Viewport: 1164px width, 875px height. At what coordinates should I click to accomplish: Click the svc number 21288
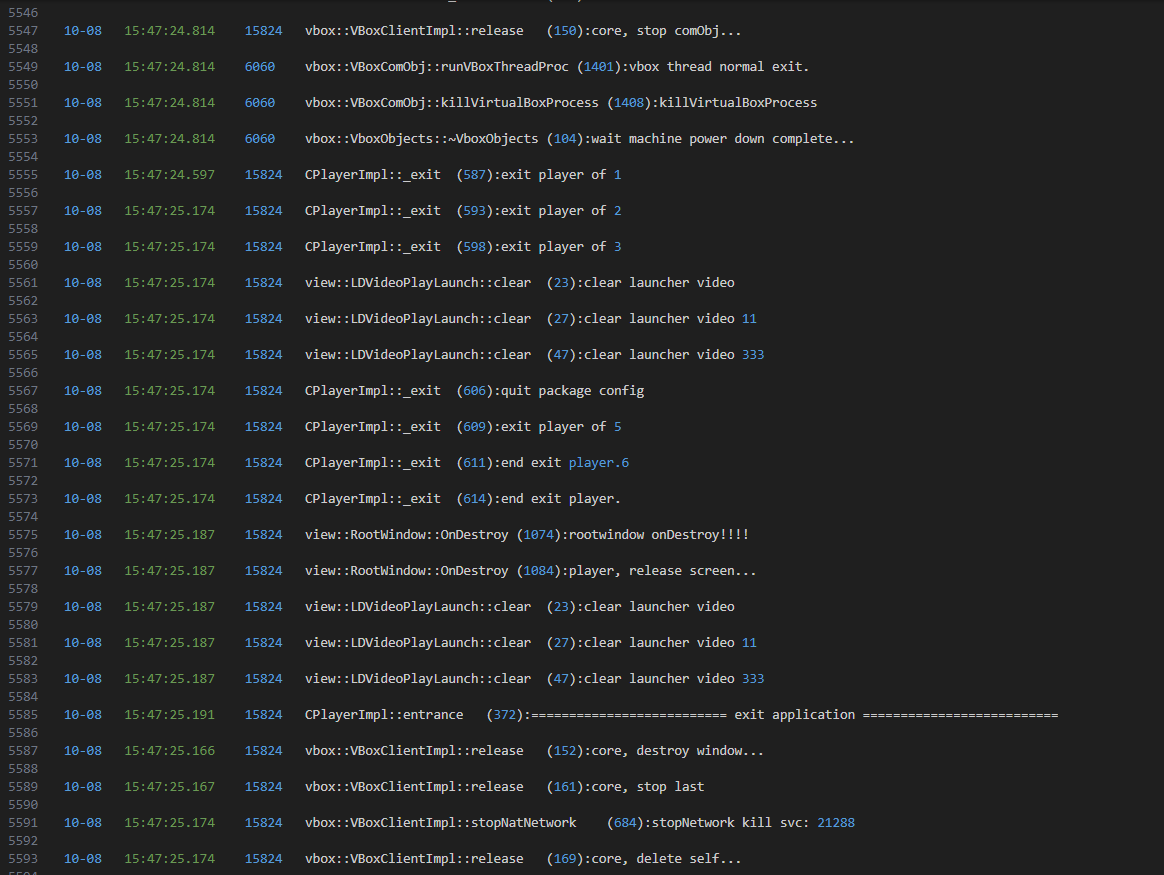click(835, 823)
